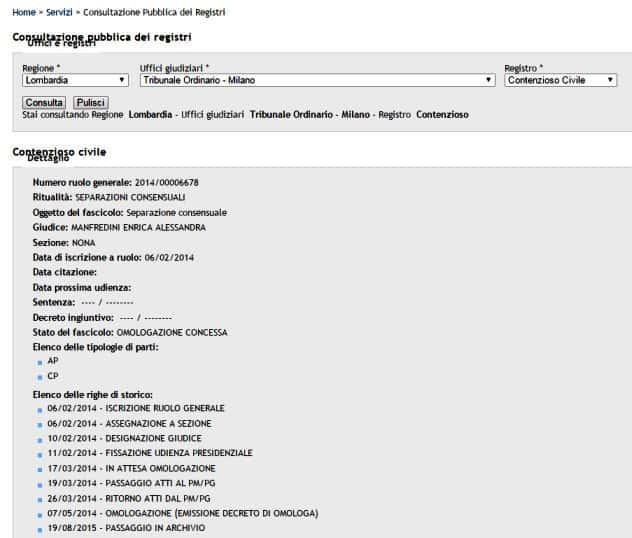Click the history row RITORNO ATTI DAL PM/PG
Screen dimensions: 632x538
point(129,499)
